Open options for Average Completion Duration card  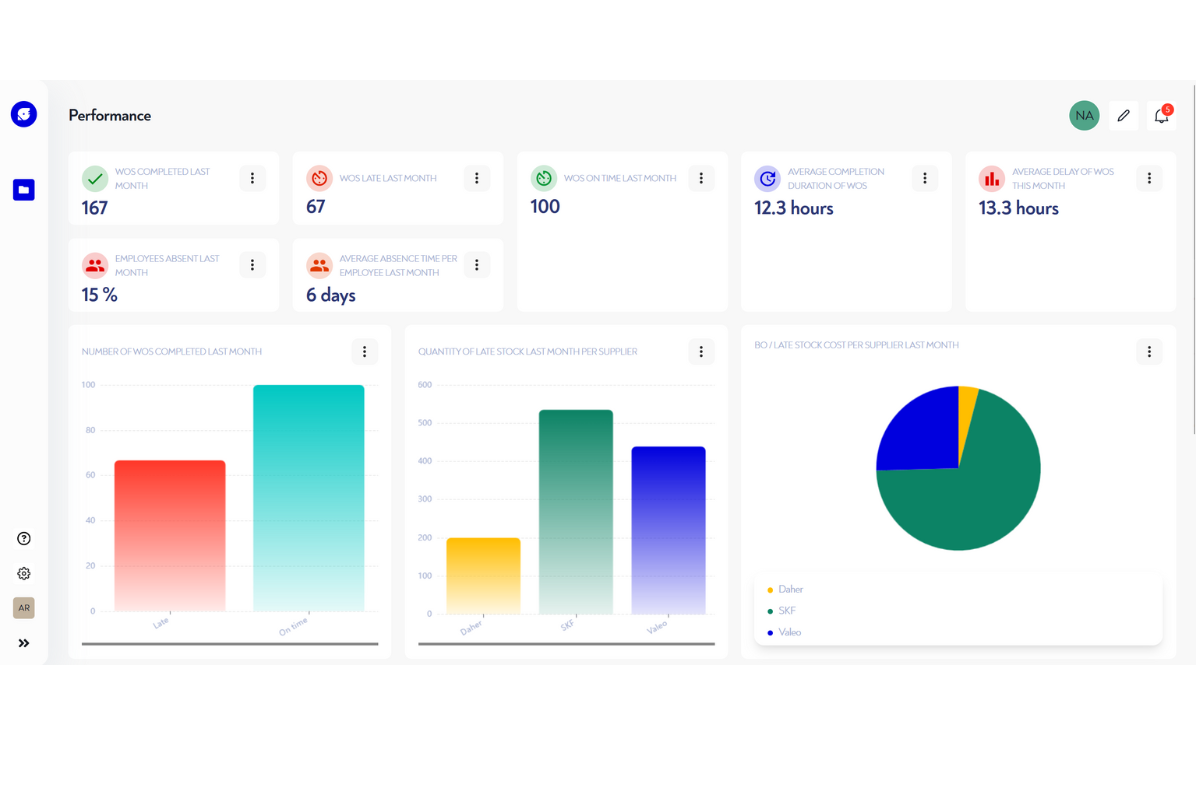pos(925,178)
